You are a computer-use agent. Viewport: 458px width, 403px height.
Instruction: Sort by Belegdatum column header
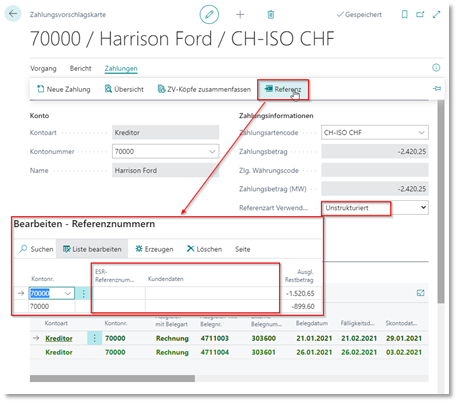(312, 323)
